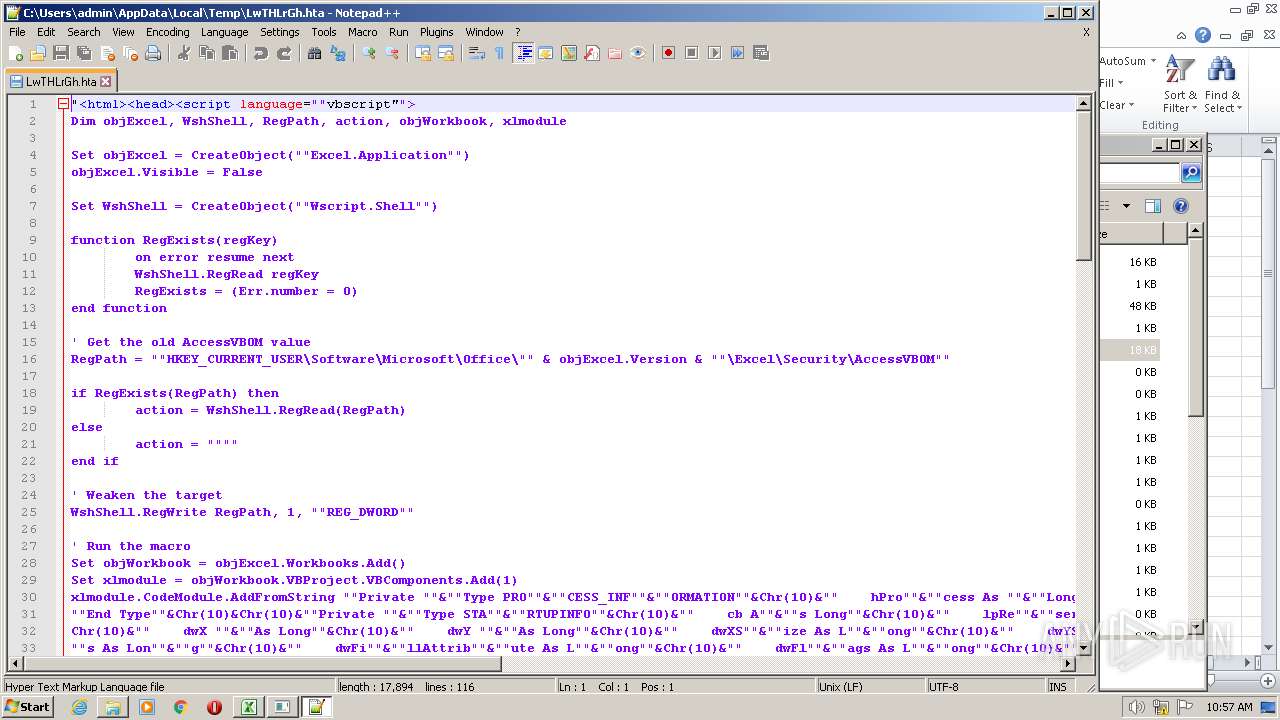Open the Document Map toolbar icon

click(x=569, y=53)
